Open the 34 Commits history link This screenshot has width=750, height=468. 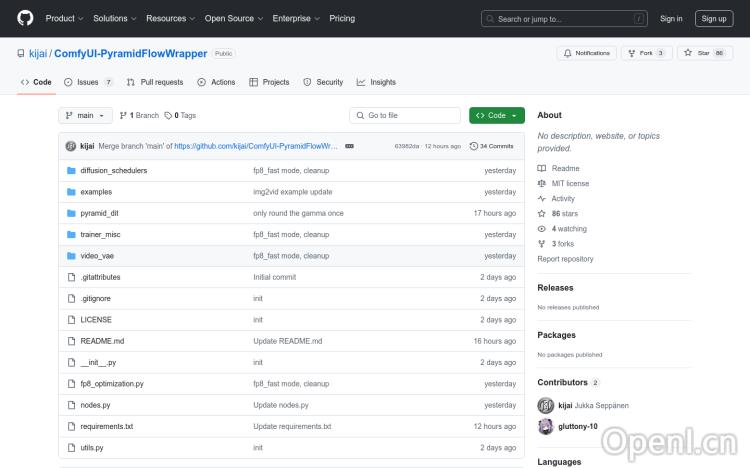491,146
